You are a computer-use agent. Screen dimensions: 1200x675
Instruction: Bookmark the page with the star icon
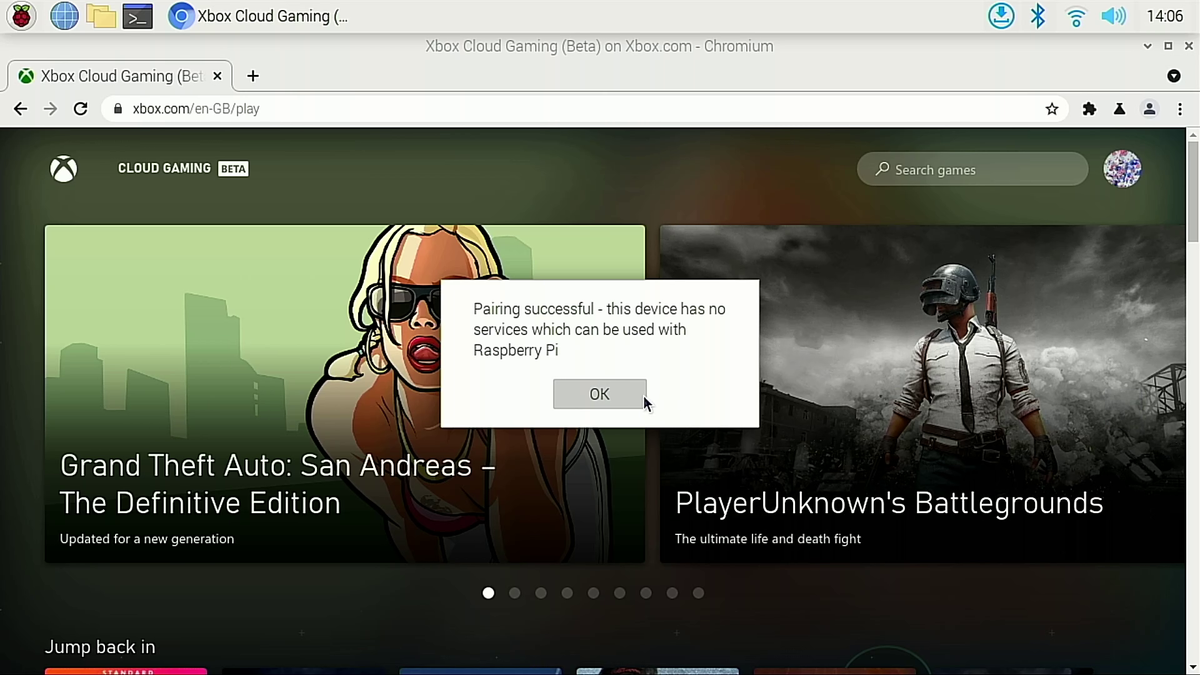1051,108
